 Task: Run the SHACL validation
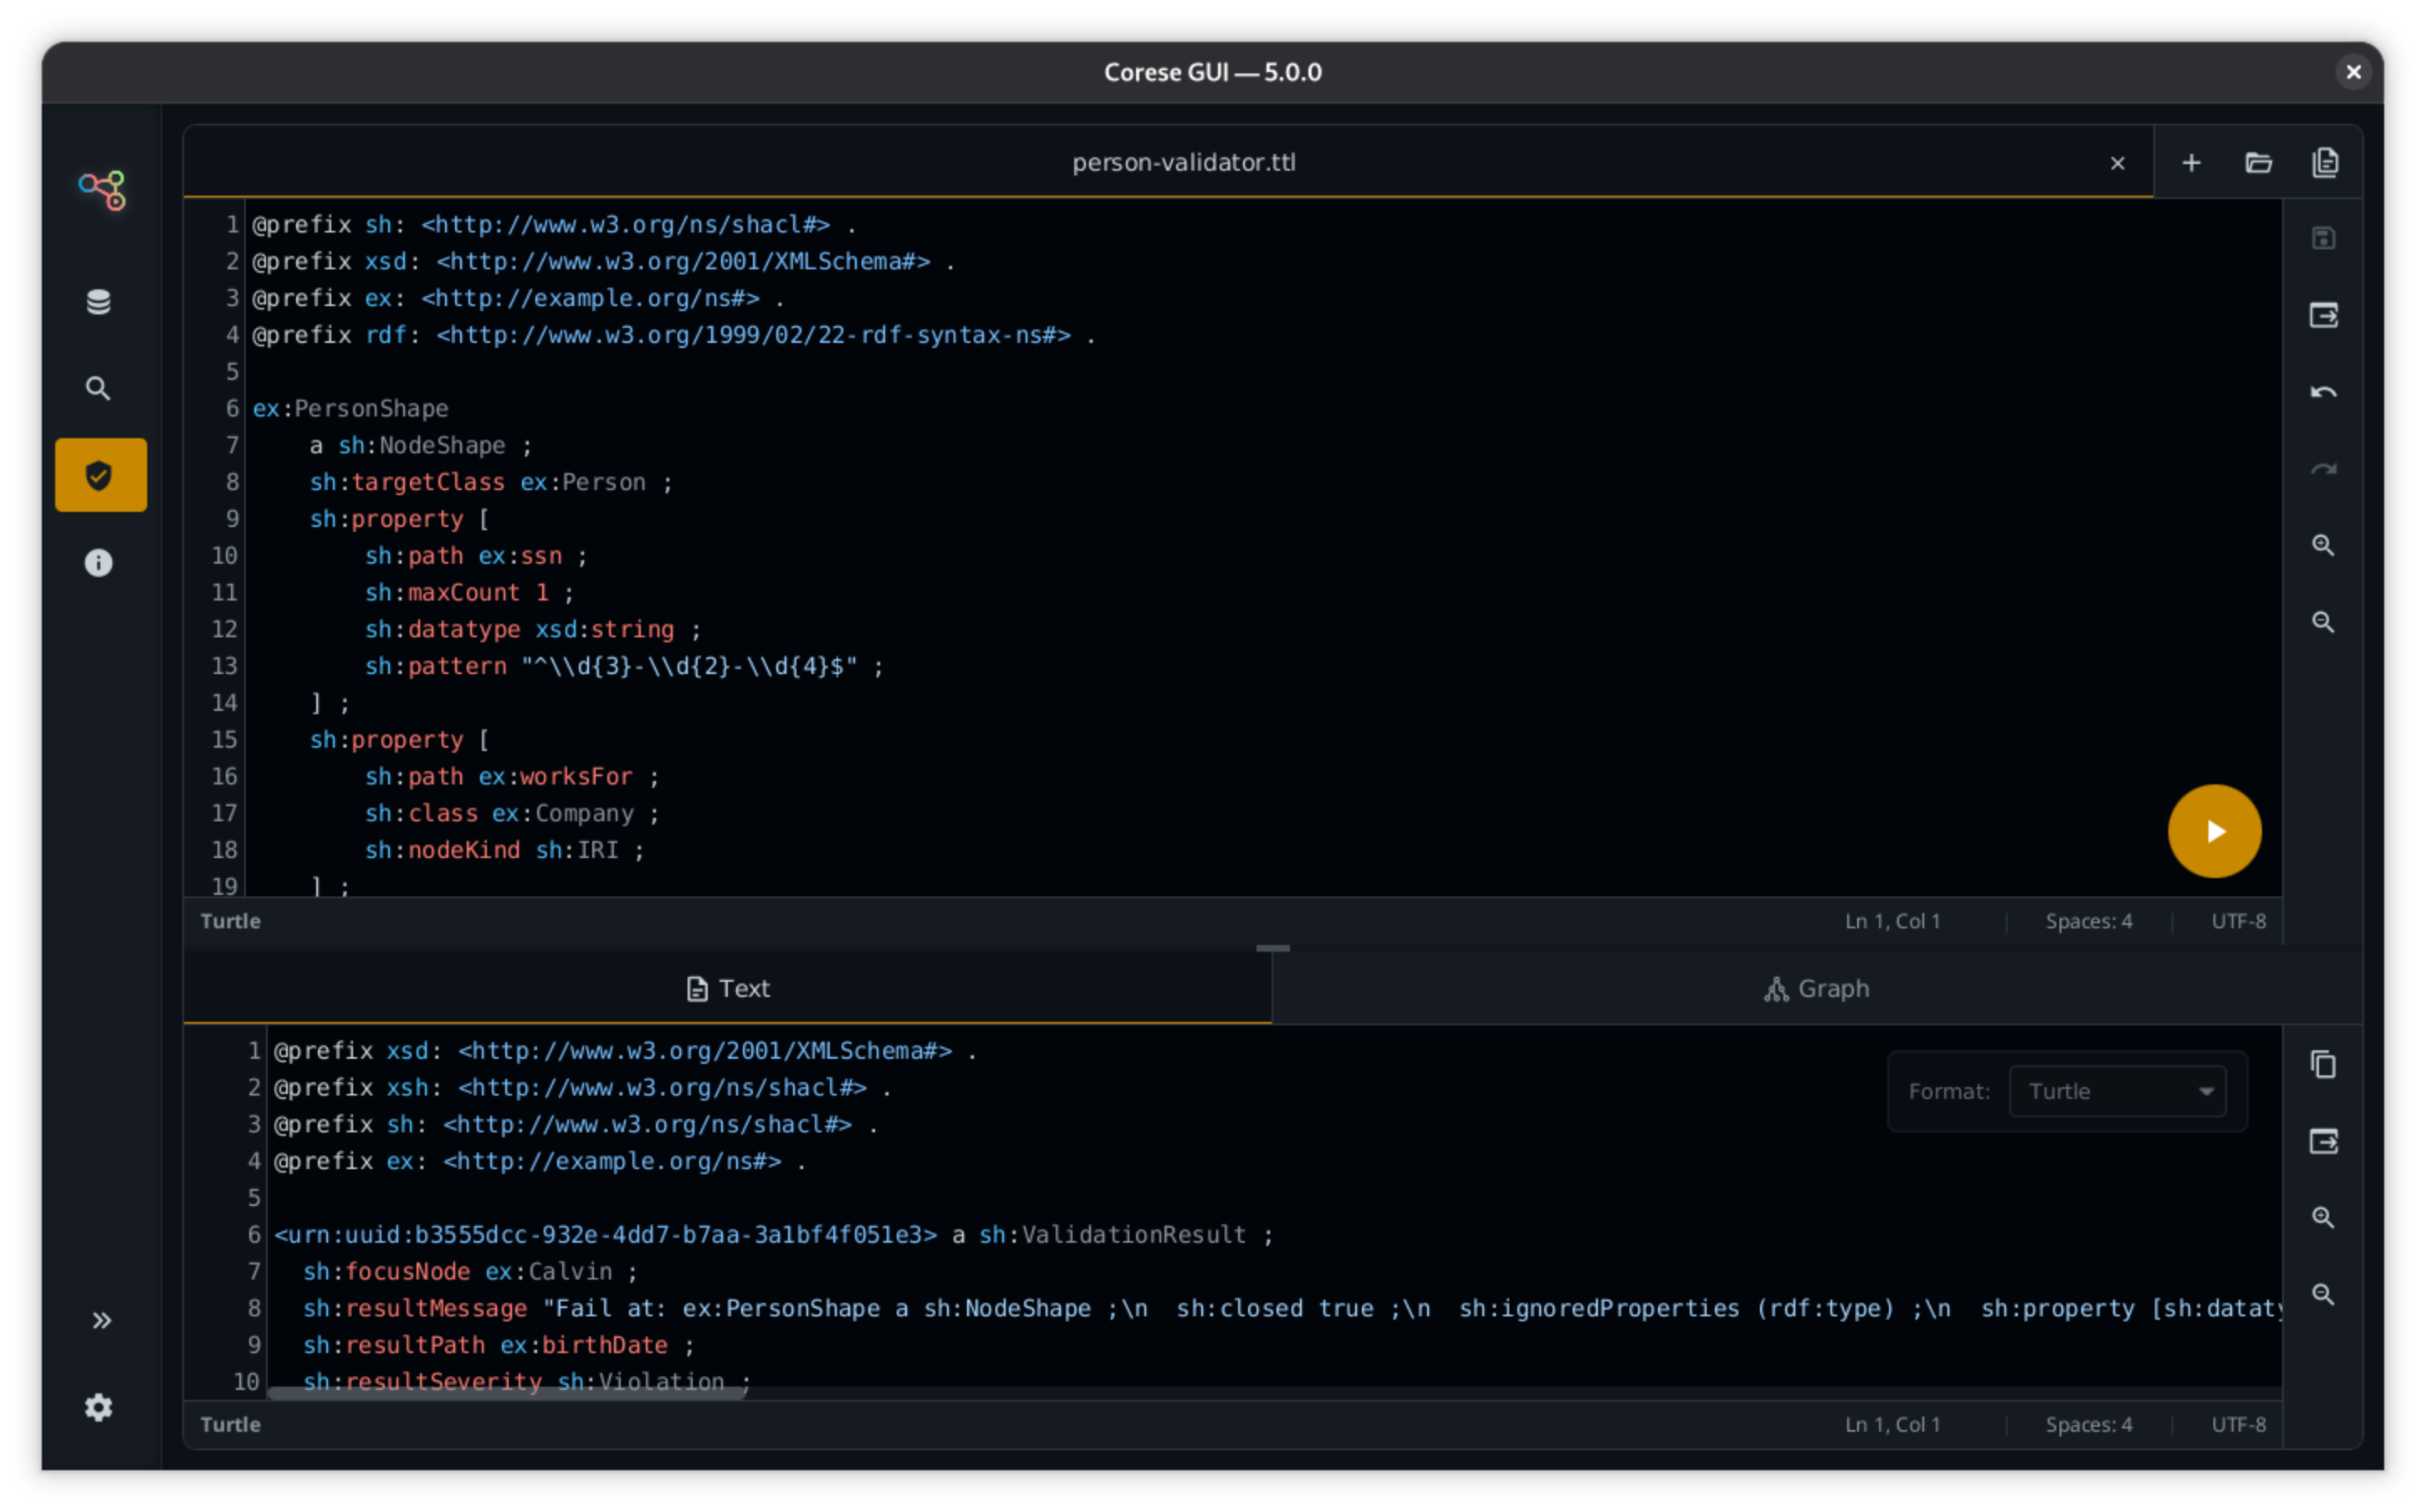tap(2215, 830)
